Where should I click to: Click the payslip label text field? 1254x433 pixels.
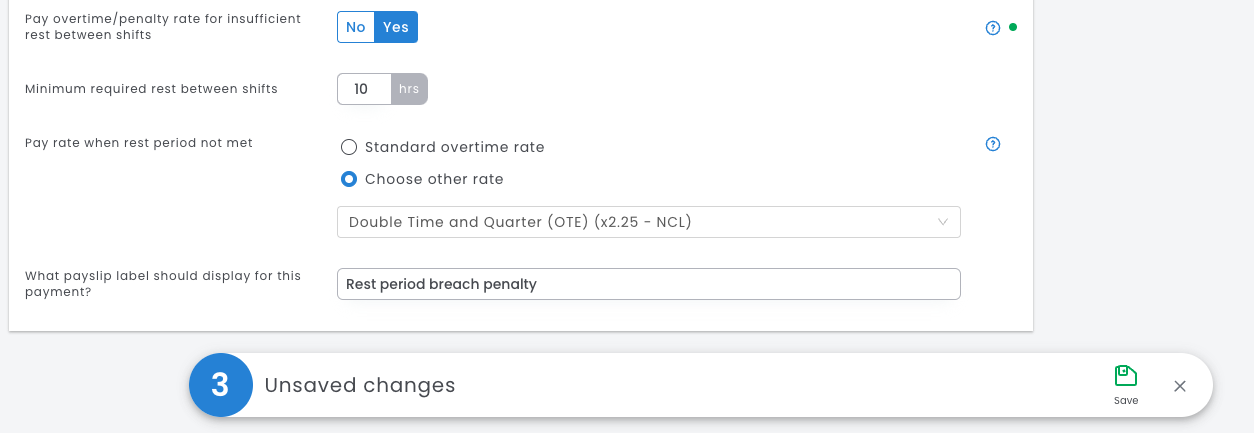point(648,284)
